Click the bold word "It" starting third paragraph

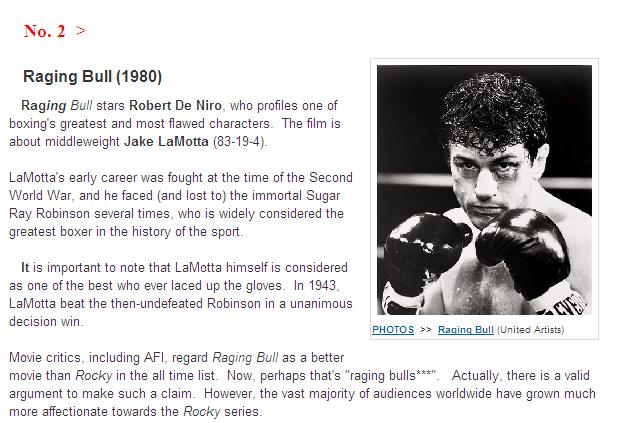[x=25, y=268]
